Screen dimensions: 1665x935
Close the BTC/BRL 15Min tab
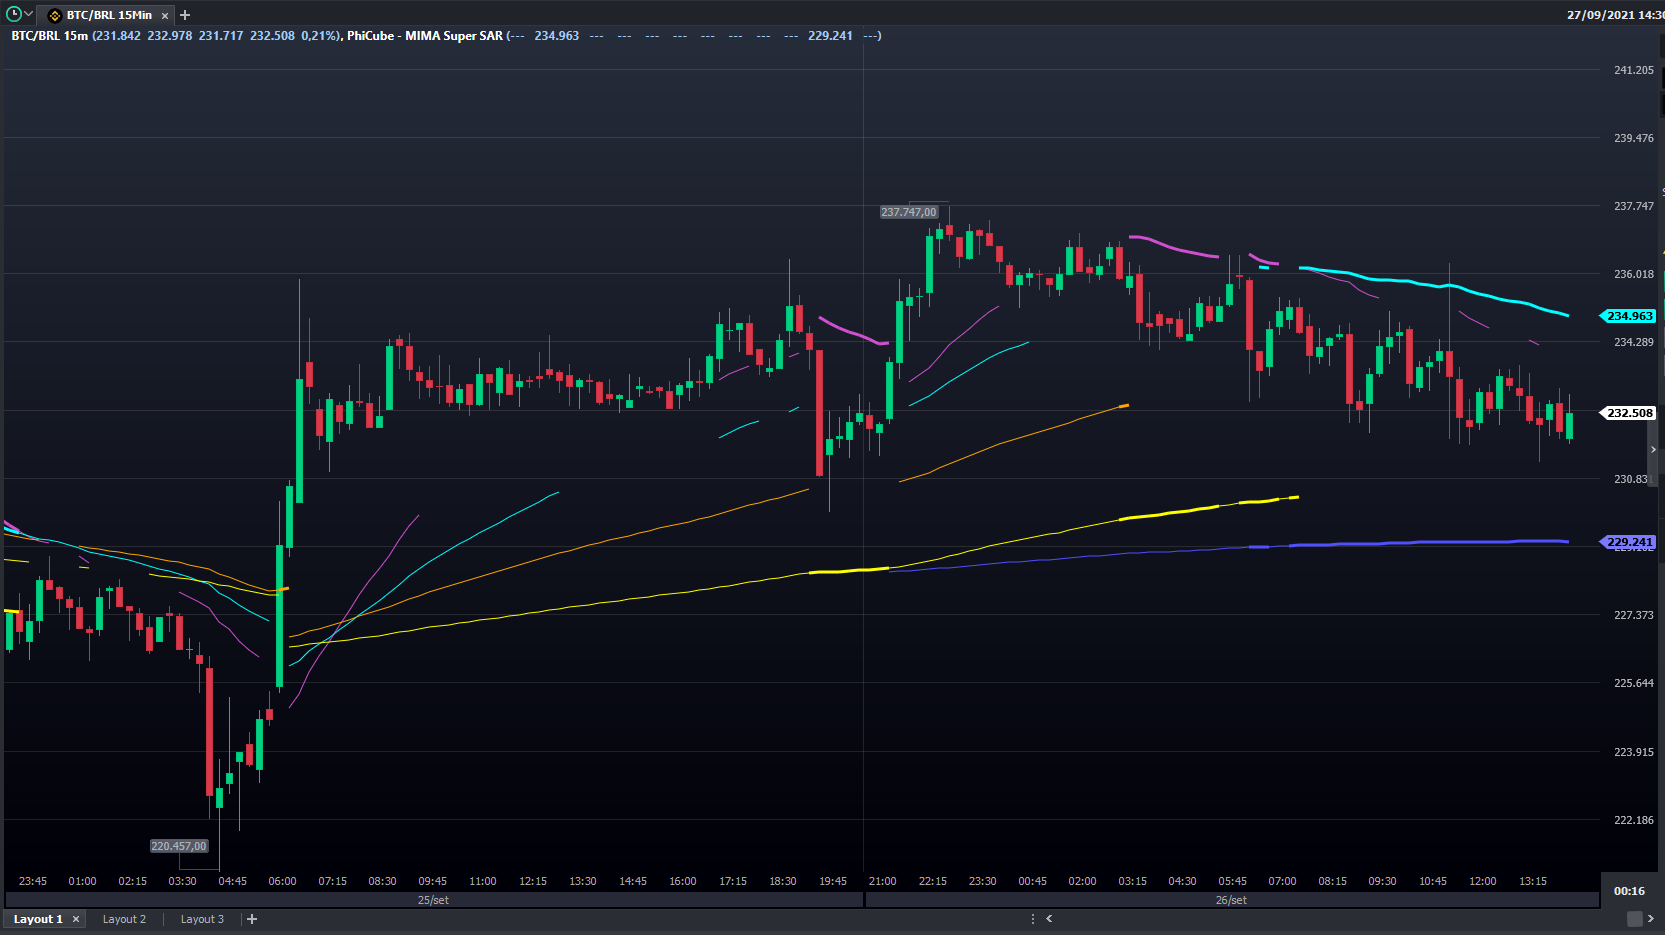point(165,16)
